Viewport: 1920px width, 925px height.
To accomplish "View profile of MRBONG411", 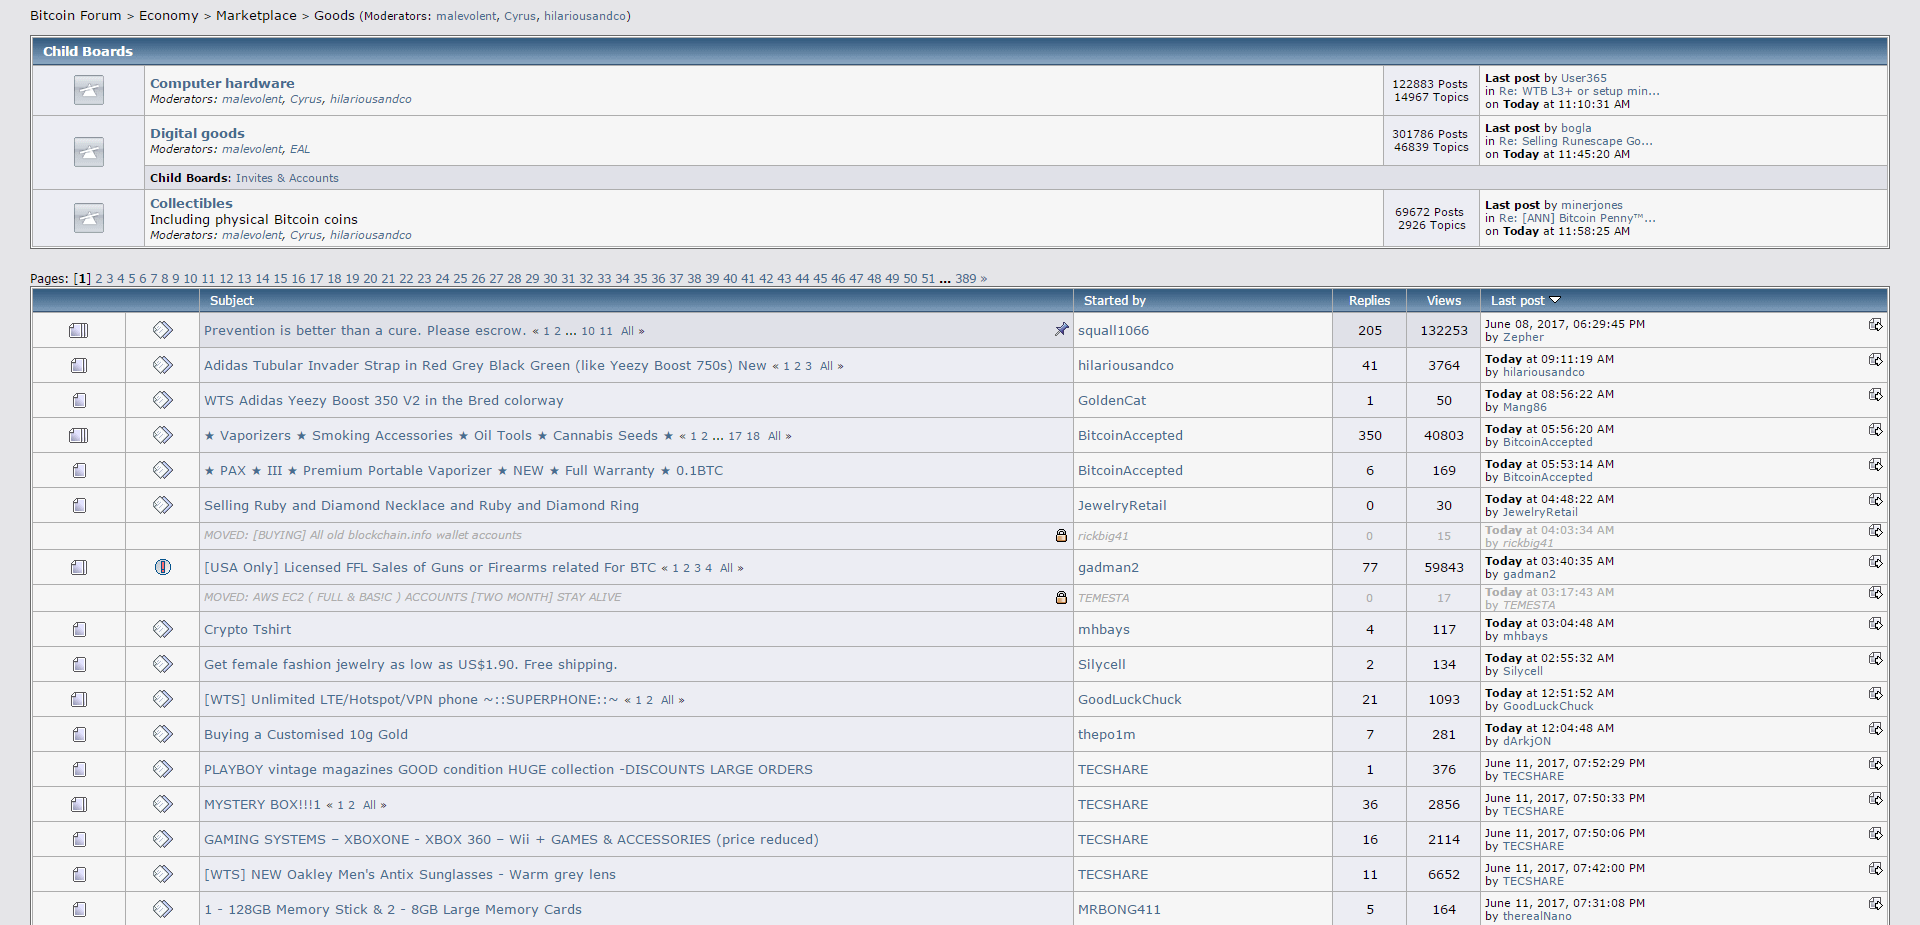I will tap(1119, 909).
